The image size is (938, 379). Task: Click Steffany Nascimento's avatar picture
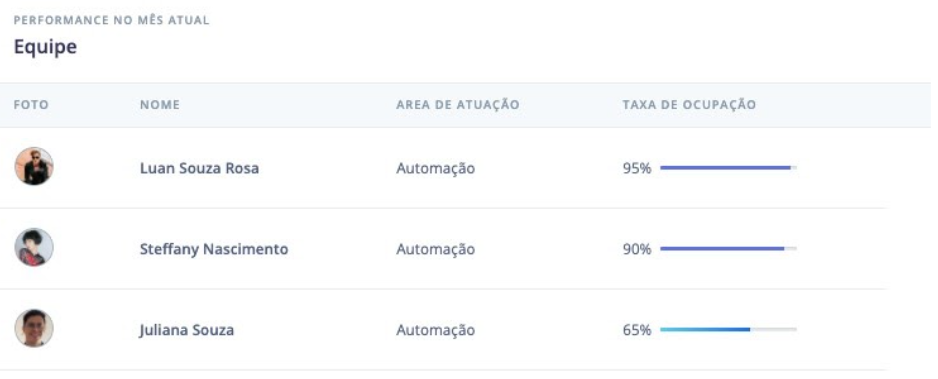tap(34, 247)
